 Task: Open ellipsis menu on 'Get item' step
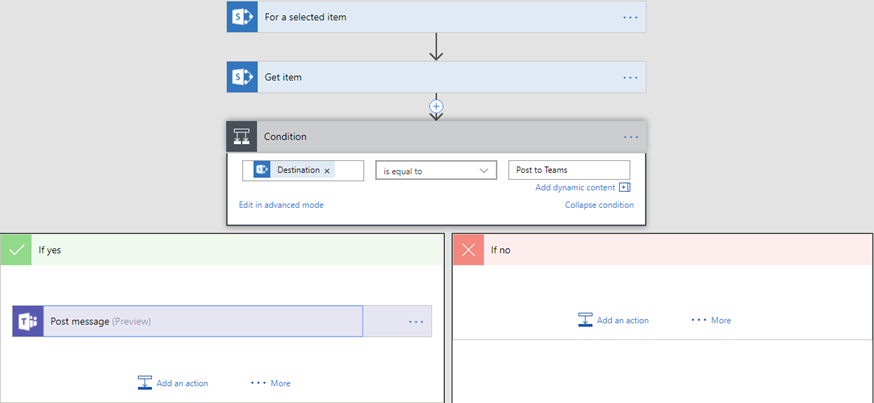coord(630,77)
